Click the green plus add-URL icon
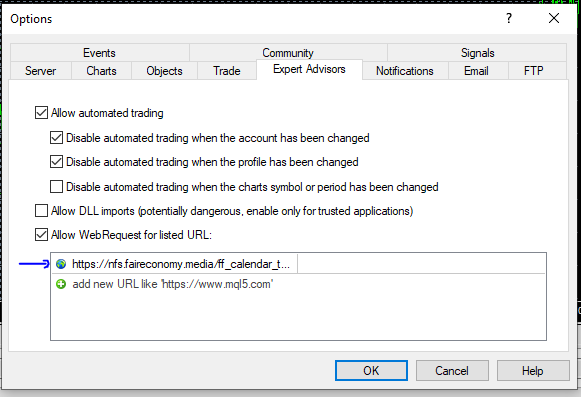The image size is (581, 397). (x=61, y=284)
